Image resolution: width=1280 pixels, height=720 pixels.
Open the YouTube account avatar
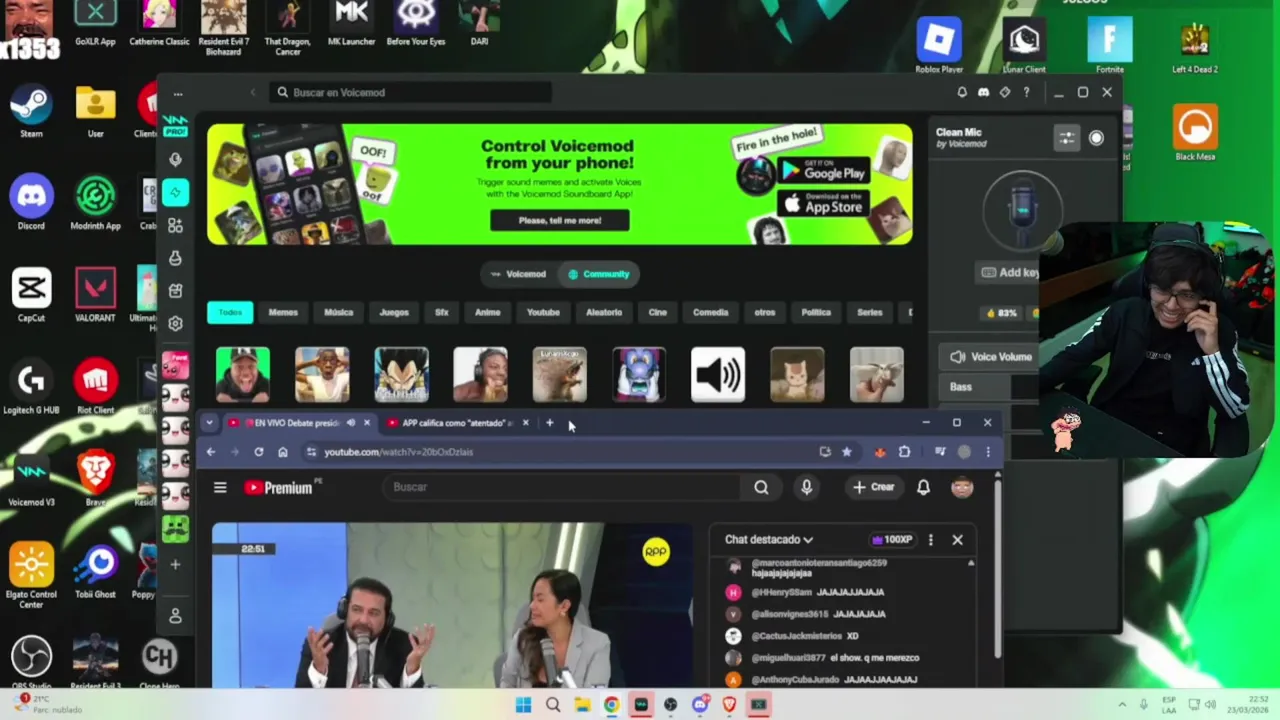click(962, 487)
